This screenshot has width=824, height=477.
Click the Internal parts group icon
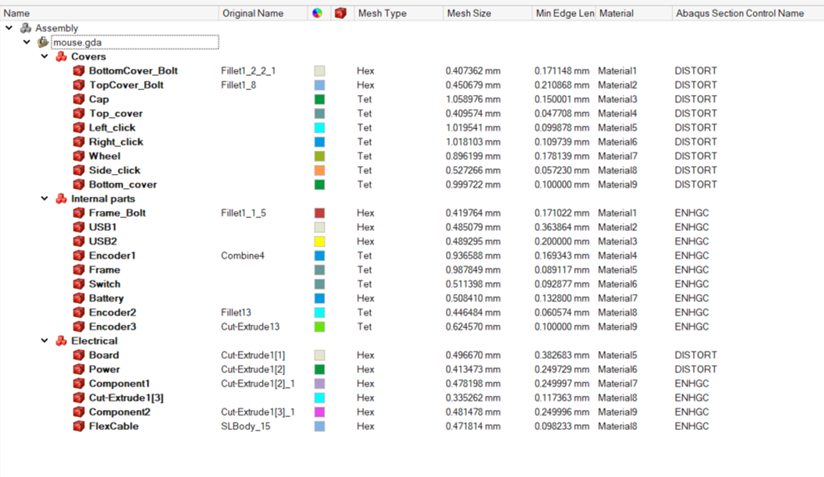click(61, 199)
